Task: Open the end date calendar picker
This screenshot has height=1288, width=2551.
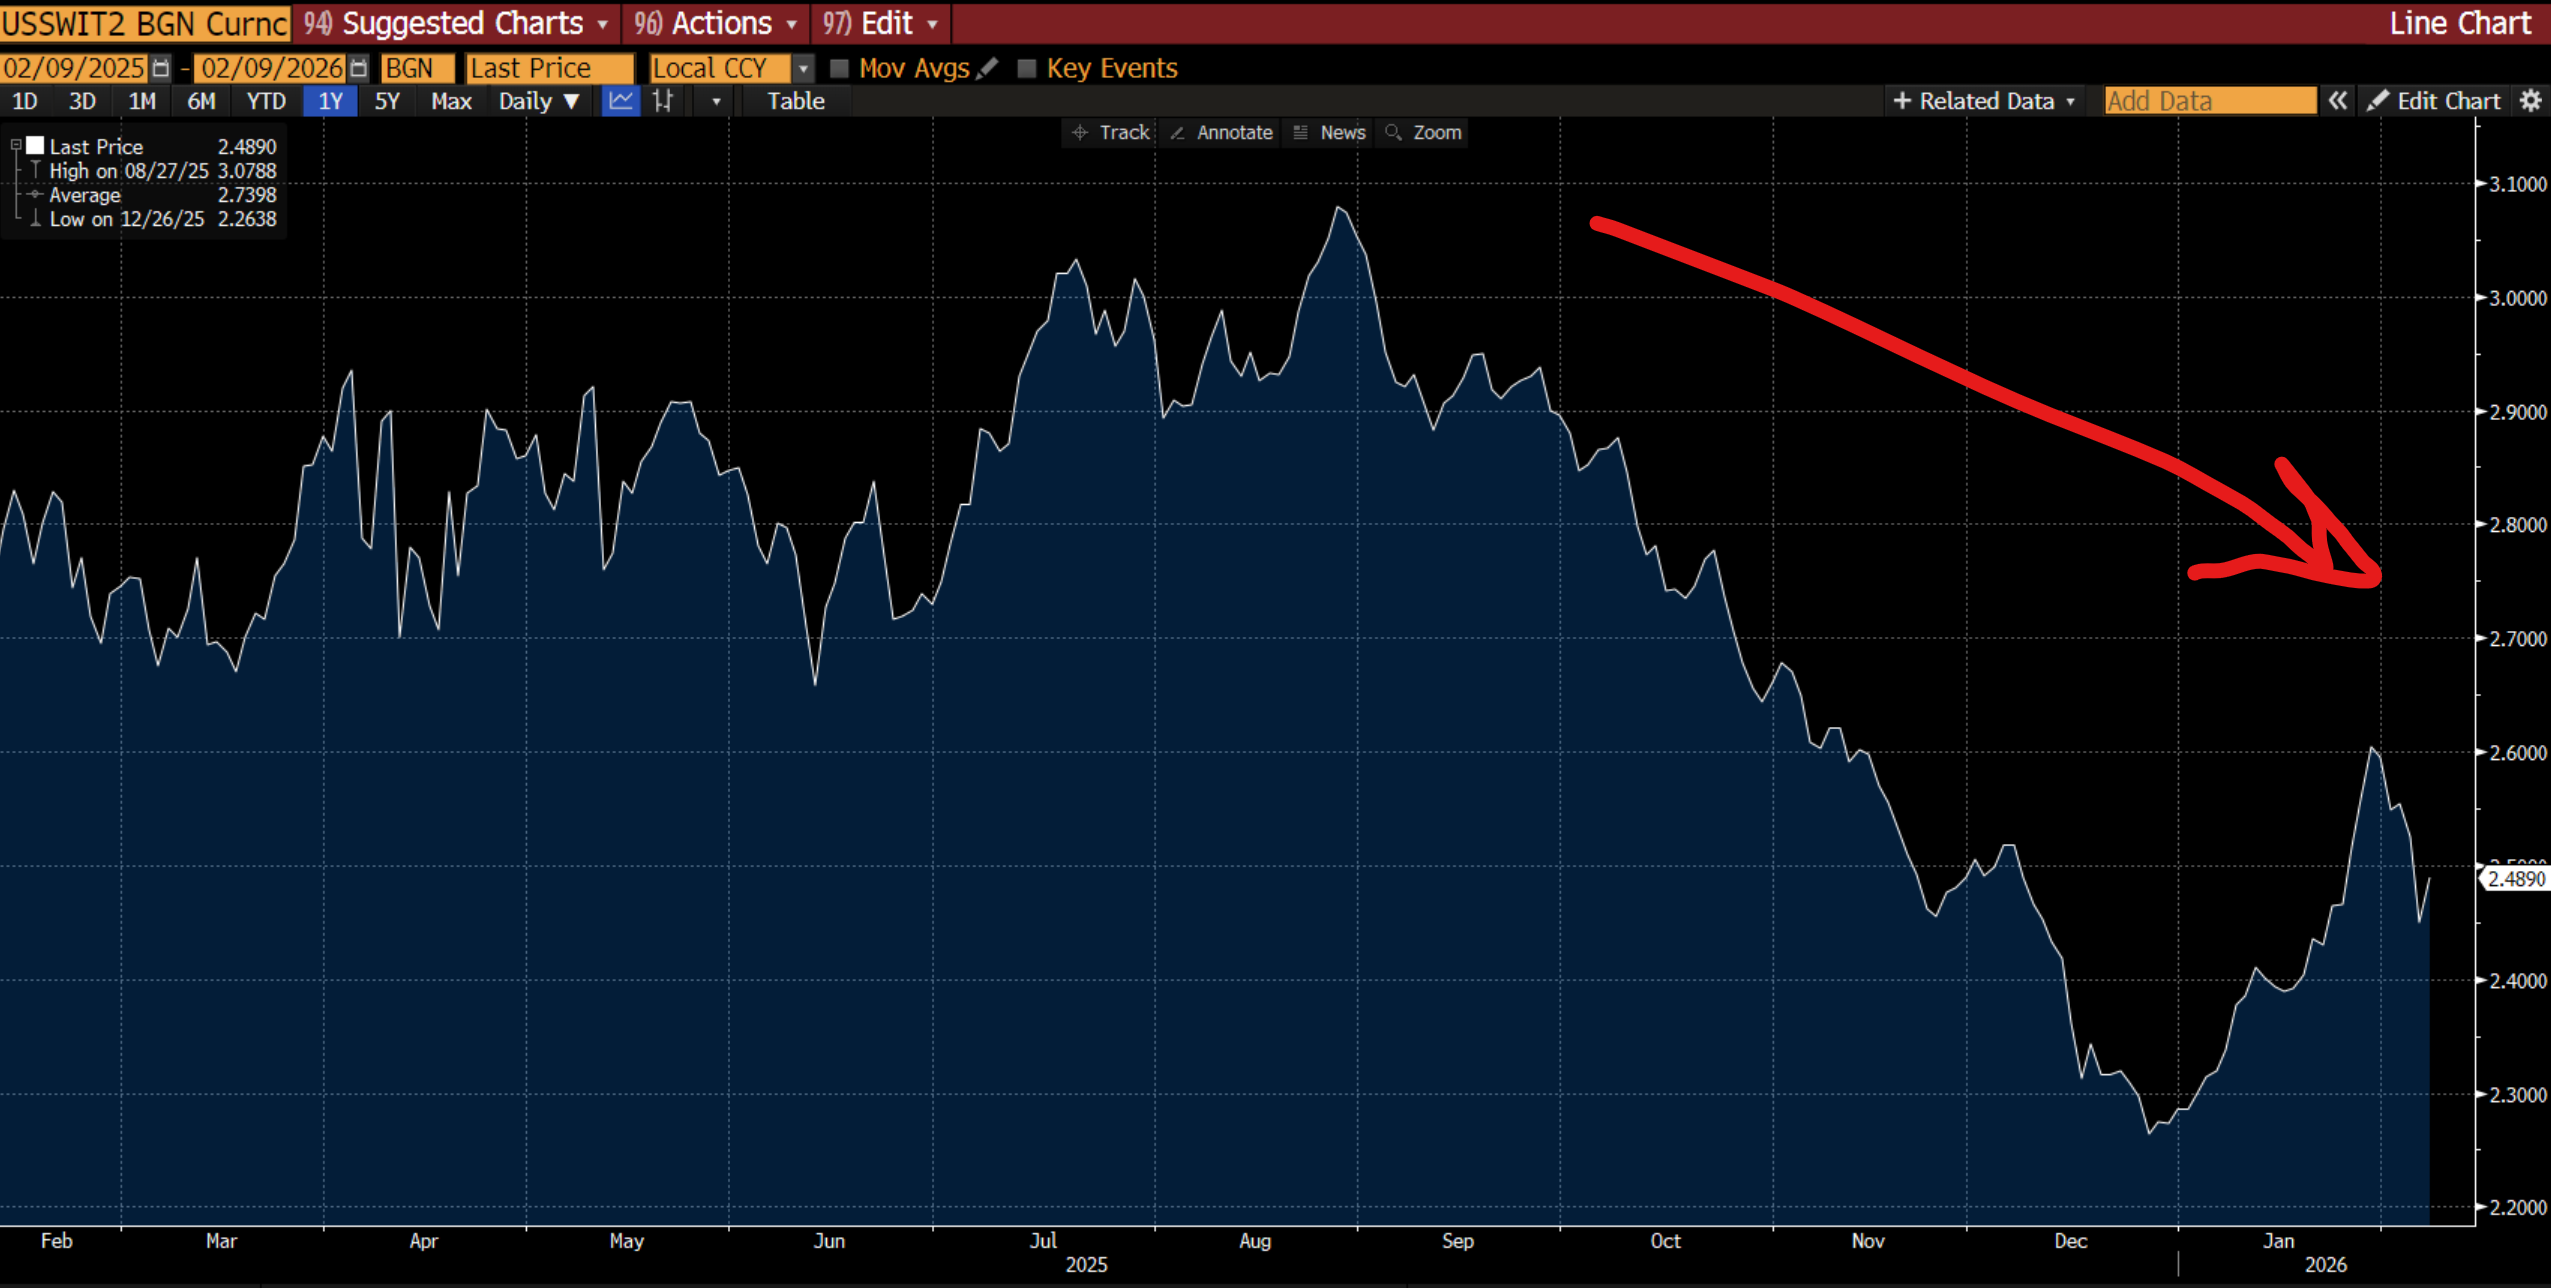Action: (x=359, y=68)
